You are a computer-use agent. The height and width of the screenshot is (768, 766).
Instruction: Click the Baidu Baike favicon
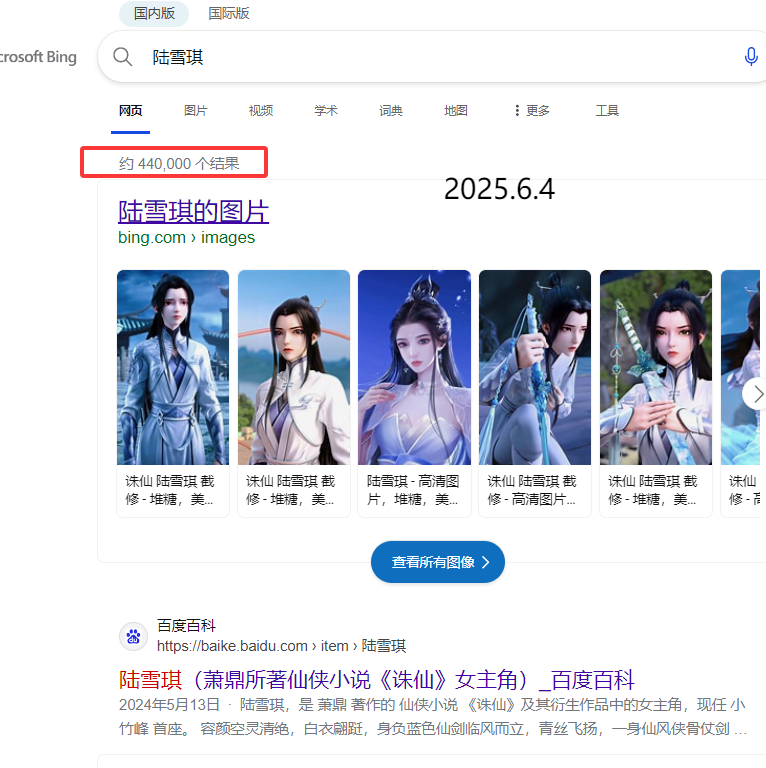tap(133, 637)
